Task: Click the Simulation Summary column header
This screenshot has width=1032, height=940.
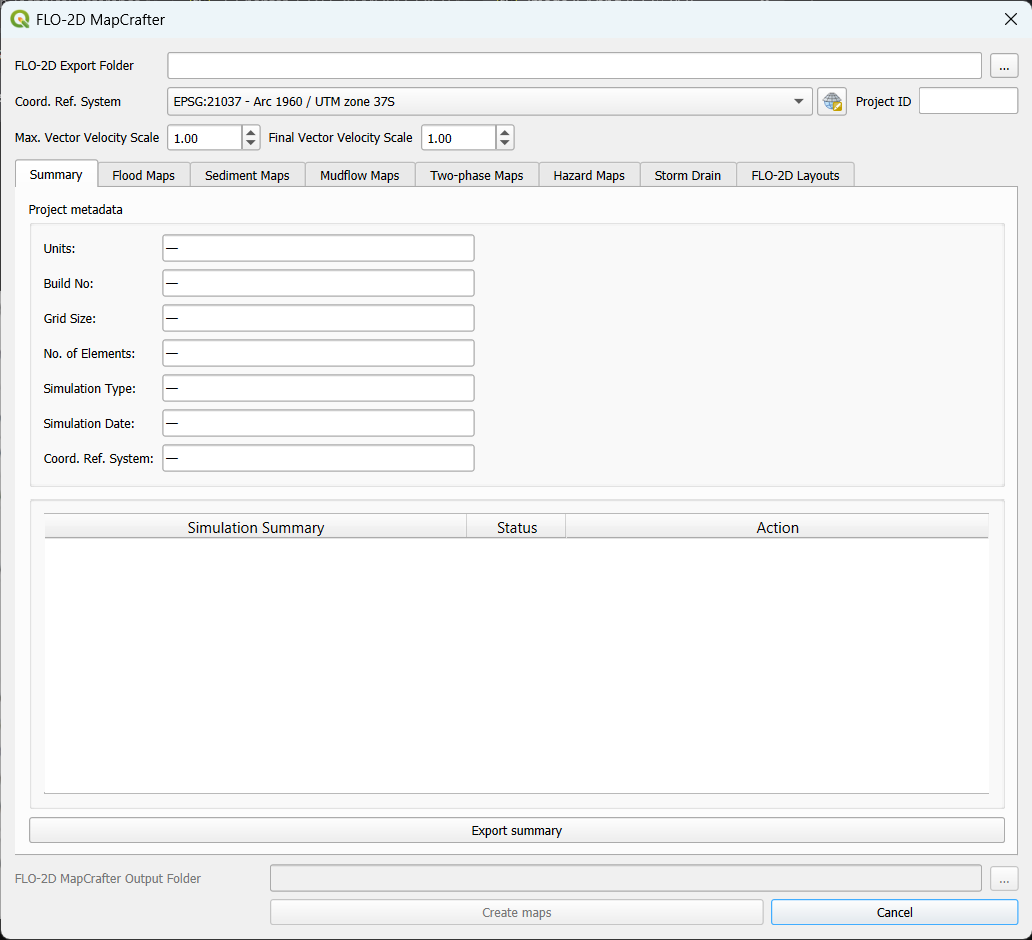Action: tap(255, 527)
